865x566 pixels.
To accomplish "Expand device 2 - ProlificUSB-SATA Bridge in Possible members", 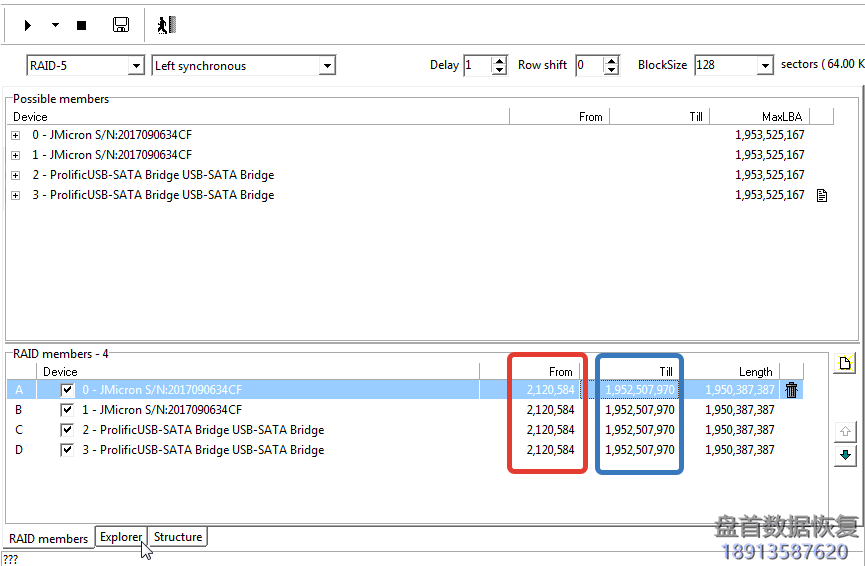I will click(x=15, y=175).
